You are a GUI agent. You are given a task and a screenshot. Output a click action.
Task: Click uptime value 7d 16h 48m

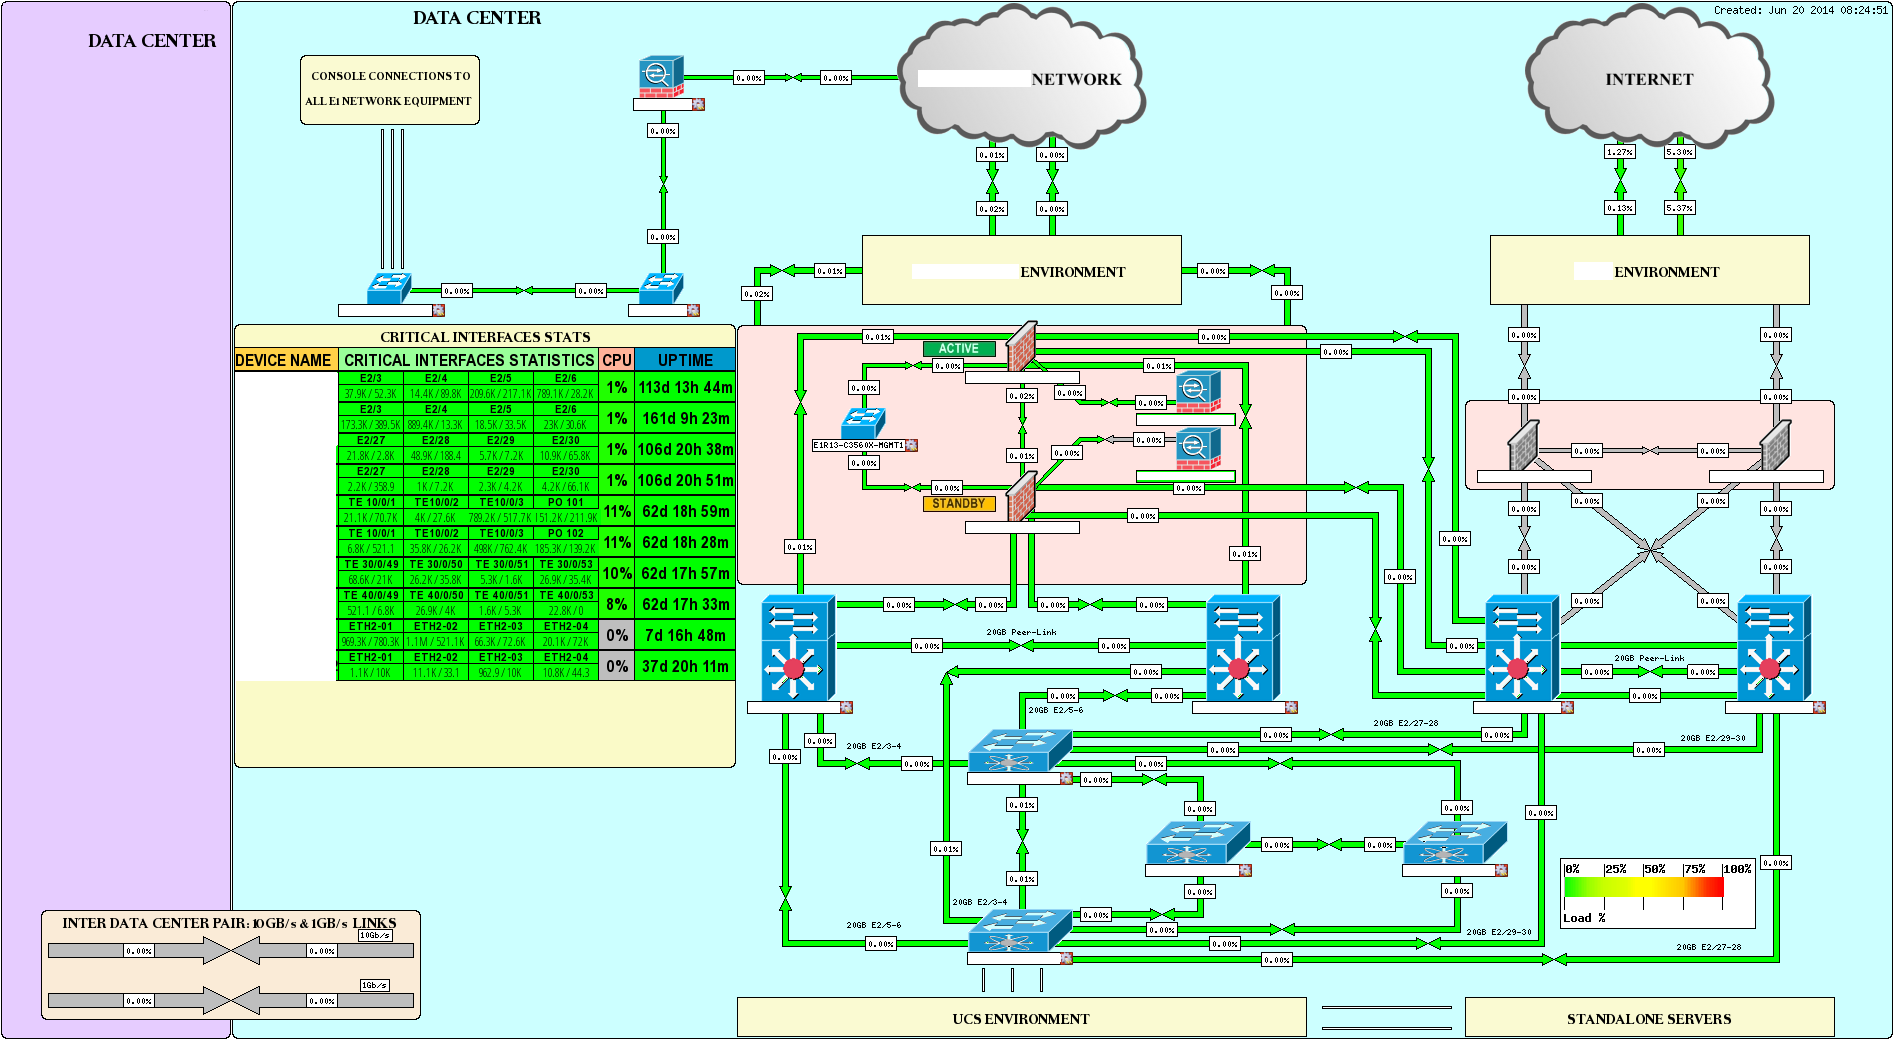pyautogui.click(x=685, y=635)
